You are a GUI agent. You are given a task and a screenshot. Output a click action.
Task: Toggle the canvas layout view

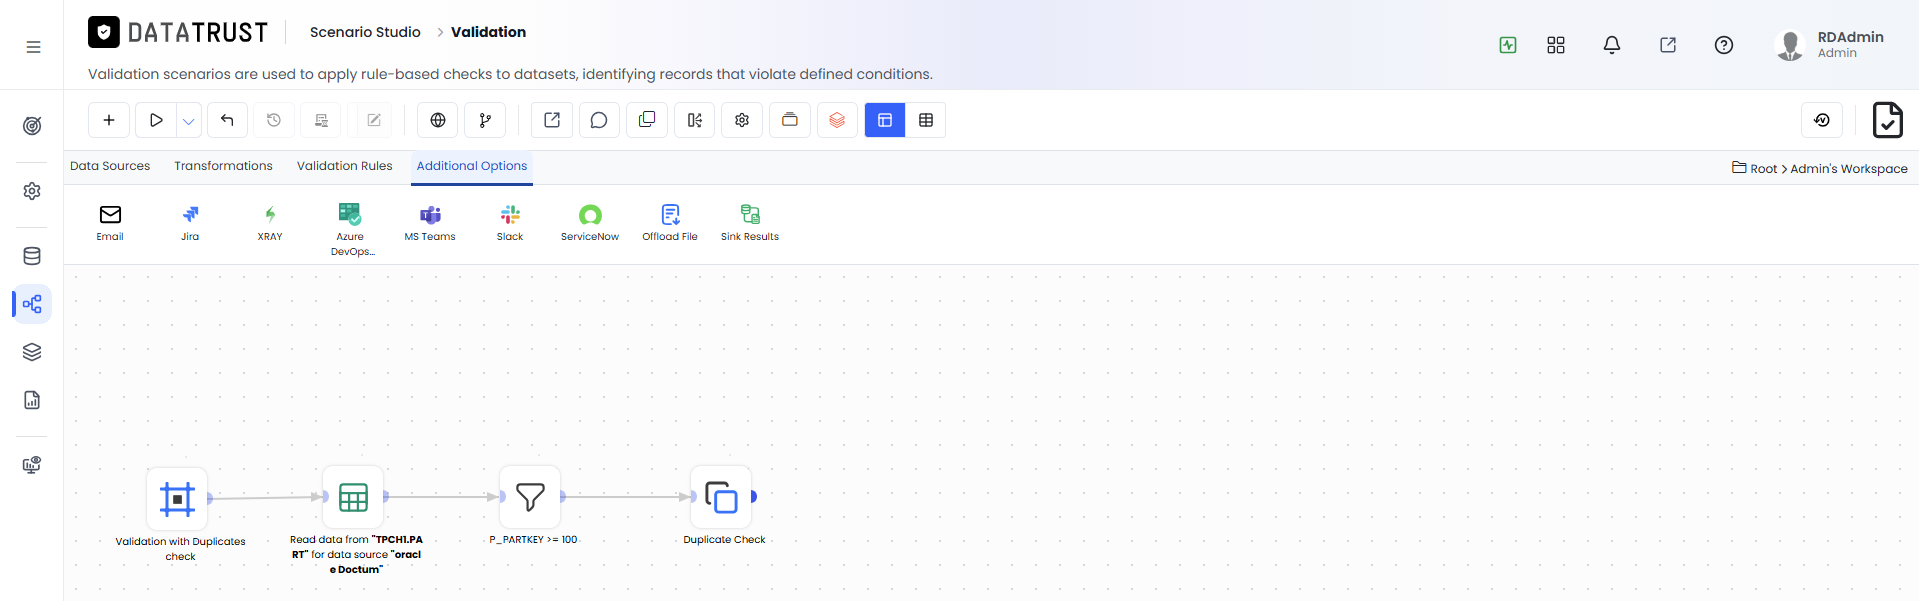885,120
